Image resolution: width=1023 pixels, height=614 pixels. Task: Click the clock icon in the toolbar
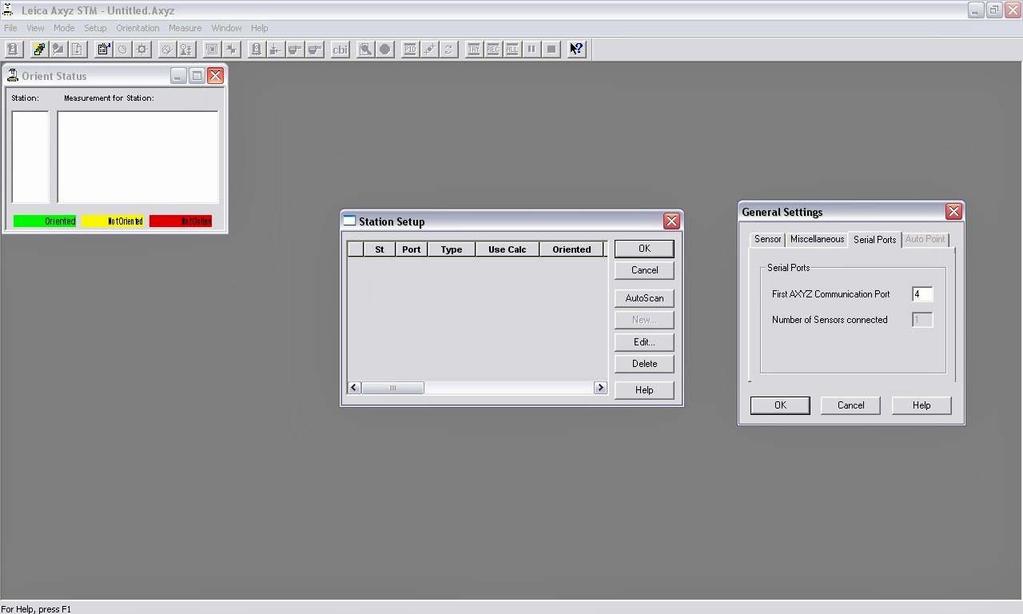tap(122, 49)
